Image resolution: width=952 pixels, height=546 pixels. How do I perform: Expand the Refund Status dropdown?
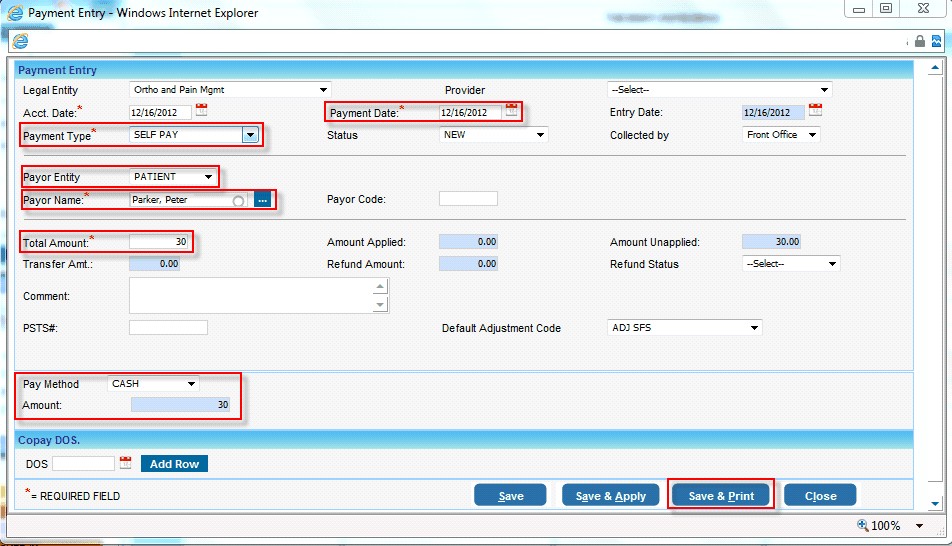(x=832, y=264)
